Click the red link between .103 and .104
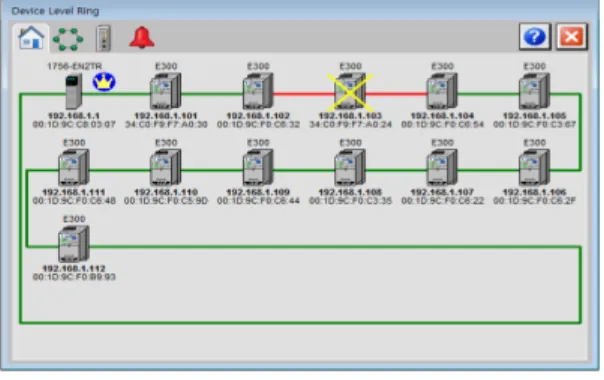 pyautogui.click(x=397, y=94)
